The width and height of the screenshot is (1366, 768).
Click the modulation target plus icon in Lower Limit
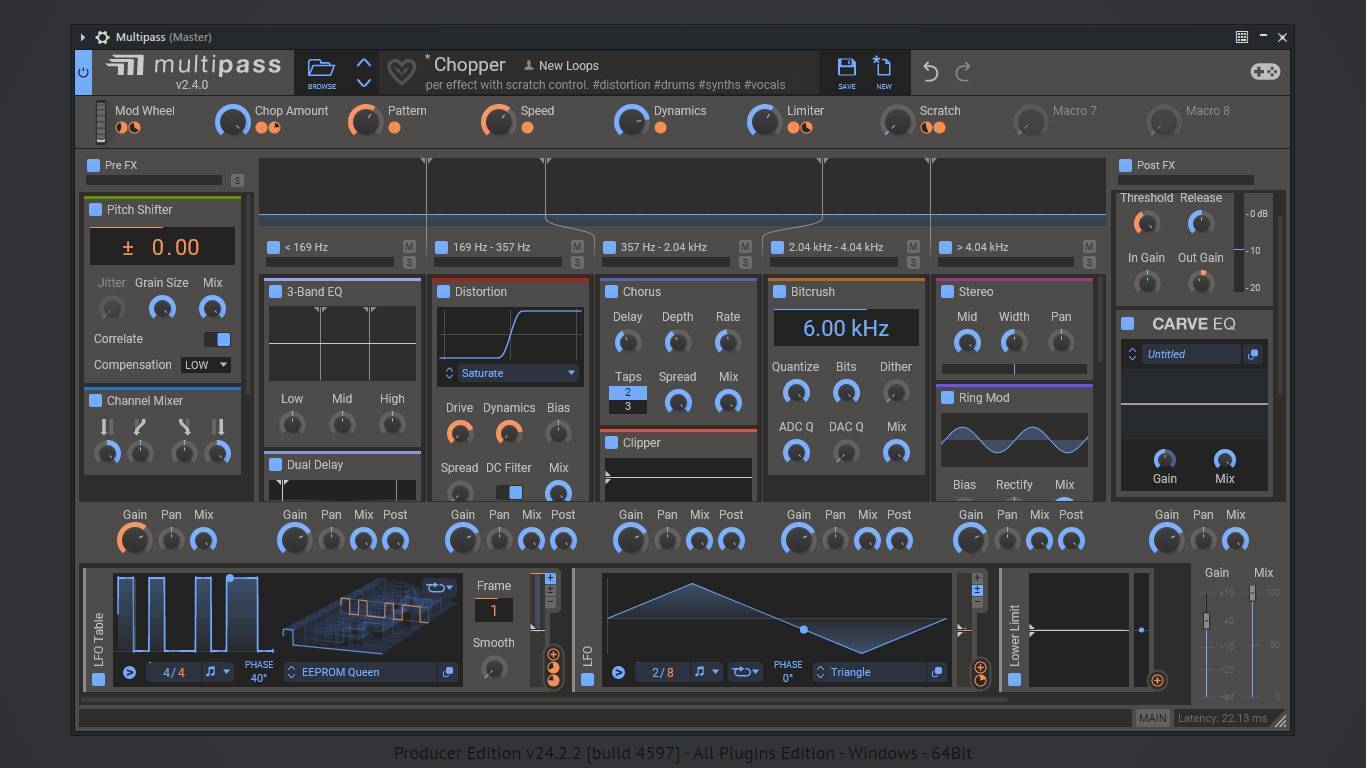point(1157,680)
